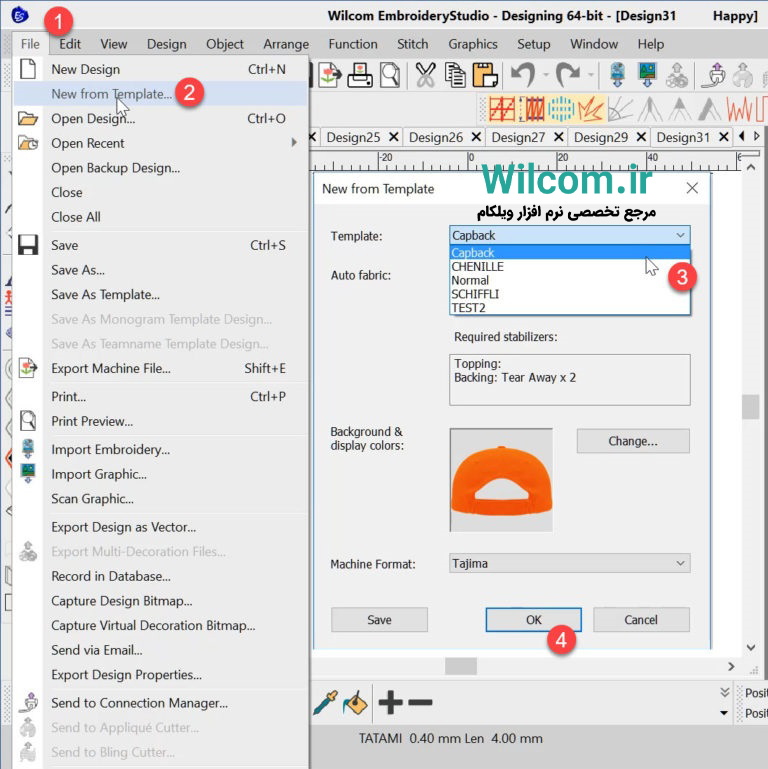Pick TEST2 from template list
The width and height of the screenshot is (768, 769).
(x=570, y=308)
